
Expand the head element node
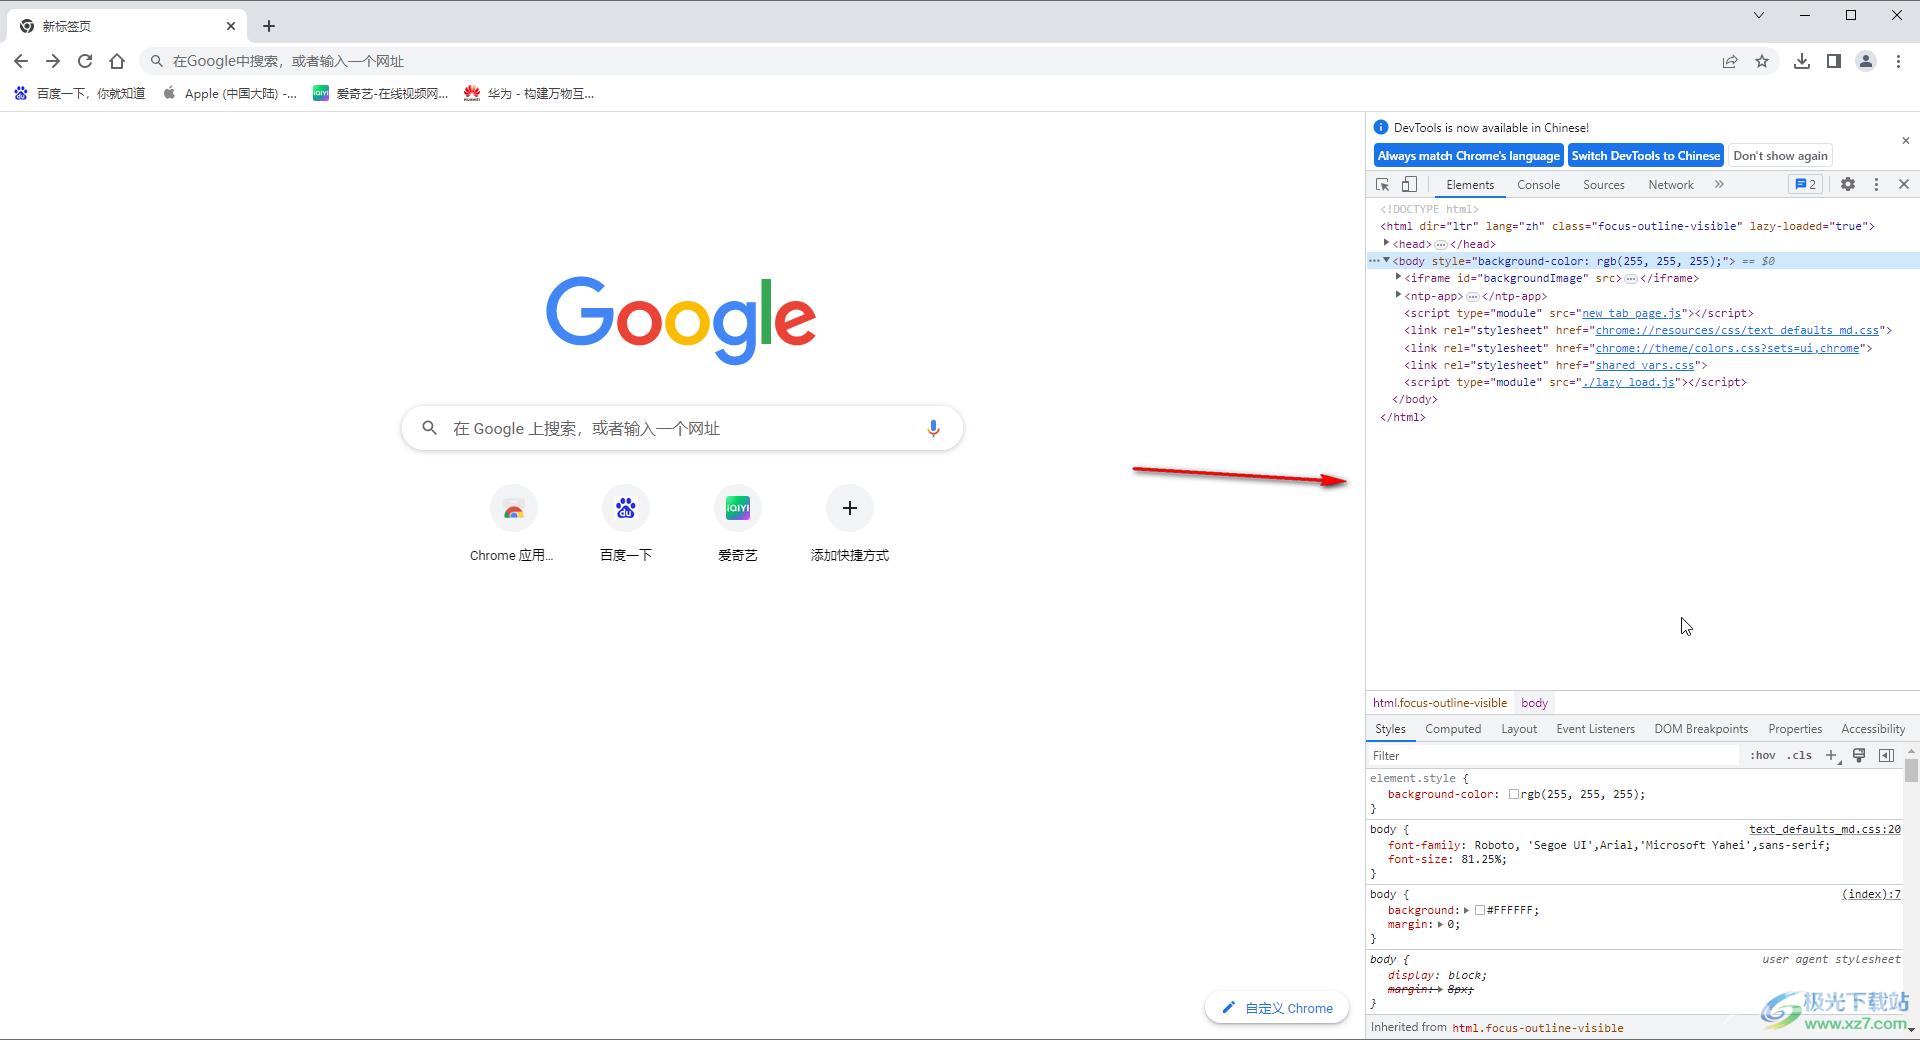click(x=1386, y=243)
